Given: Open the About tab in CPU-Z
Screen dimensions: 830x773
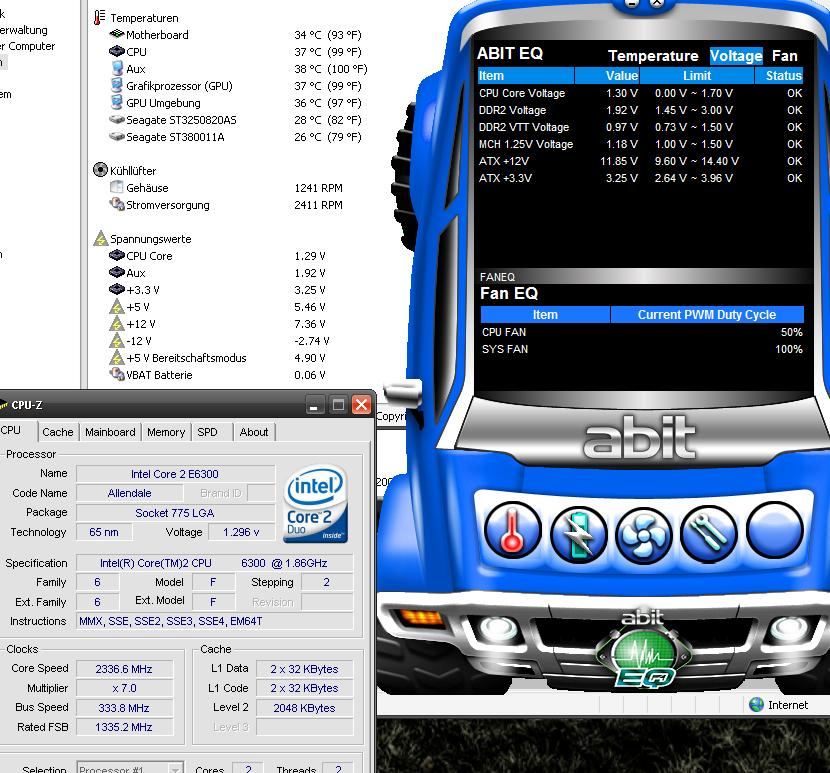Looking at the screenshot, I should [254, 432].
